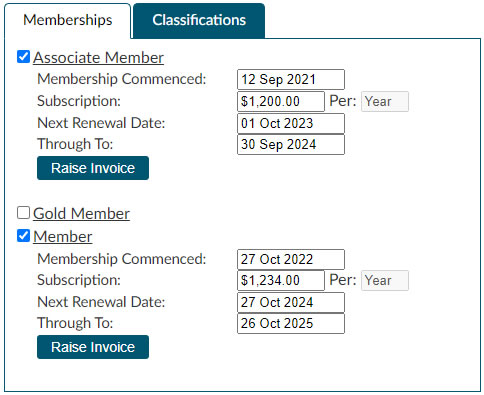Switch to the Classifications tab
This screenshot has width=484, height=395.
coord(199,21)
